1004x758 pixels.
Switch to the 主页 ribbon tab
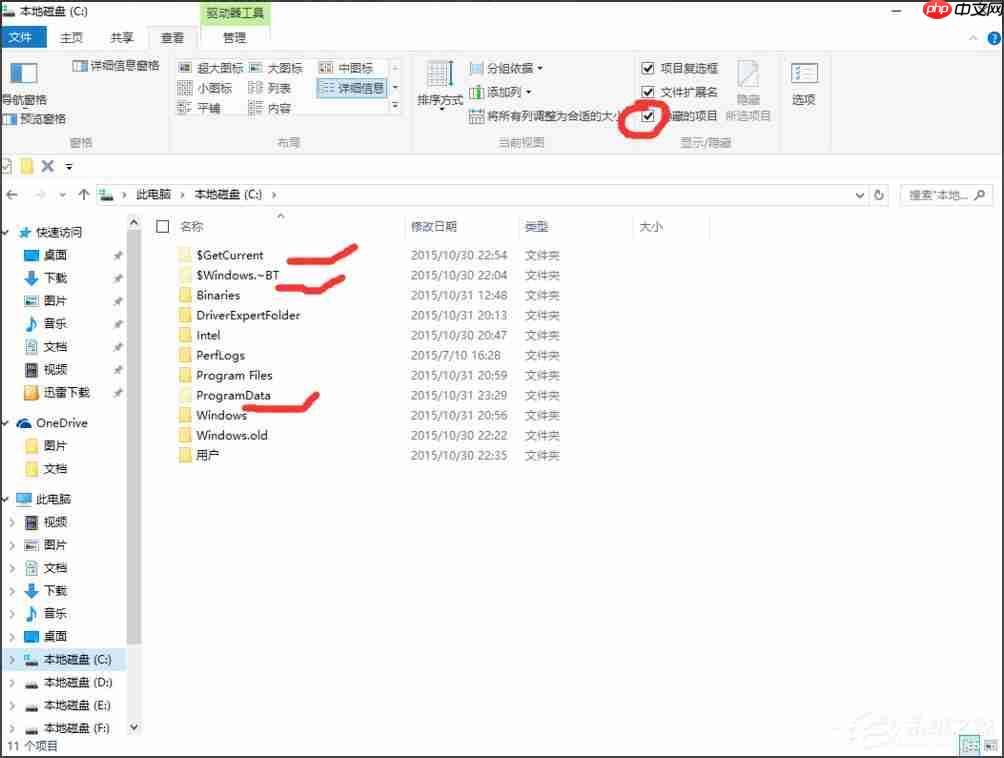[73, 36]
